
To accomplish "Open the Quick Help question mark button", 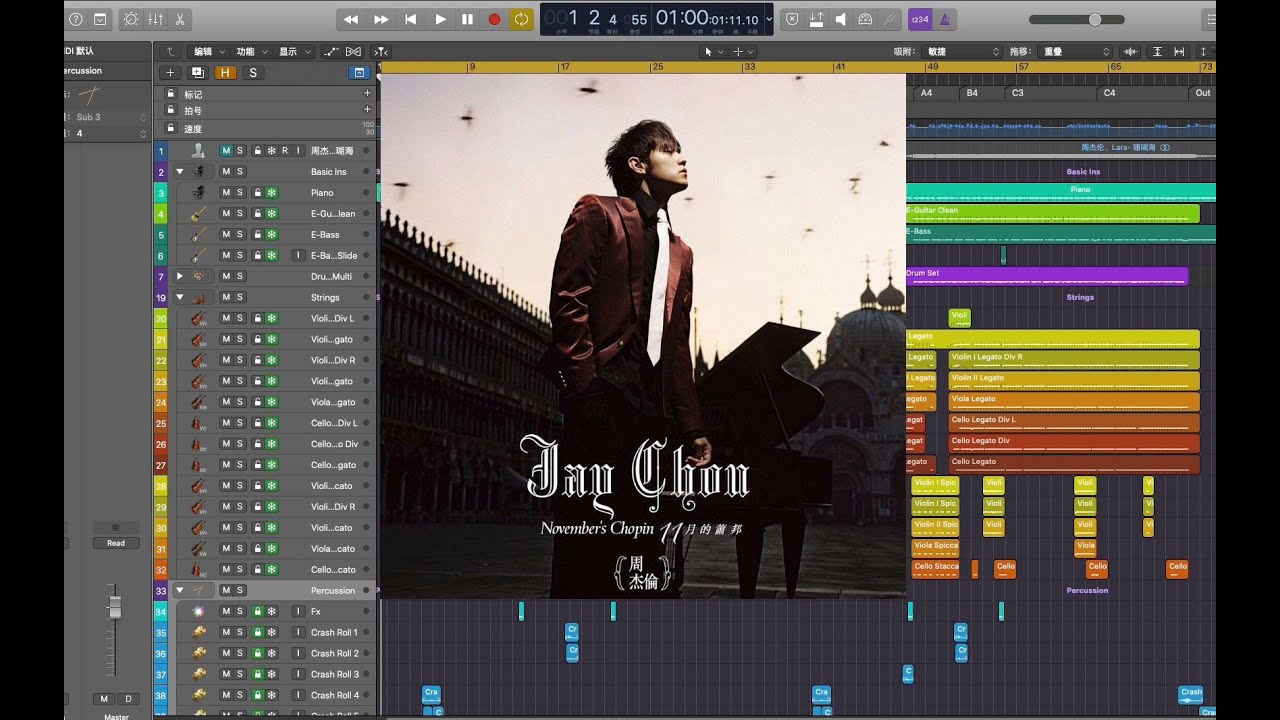I will click(x=75, y=19).
